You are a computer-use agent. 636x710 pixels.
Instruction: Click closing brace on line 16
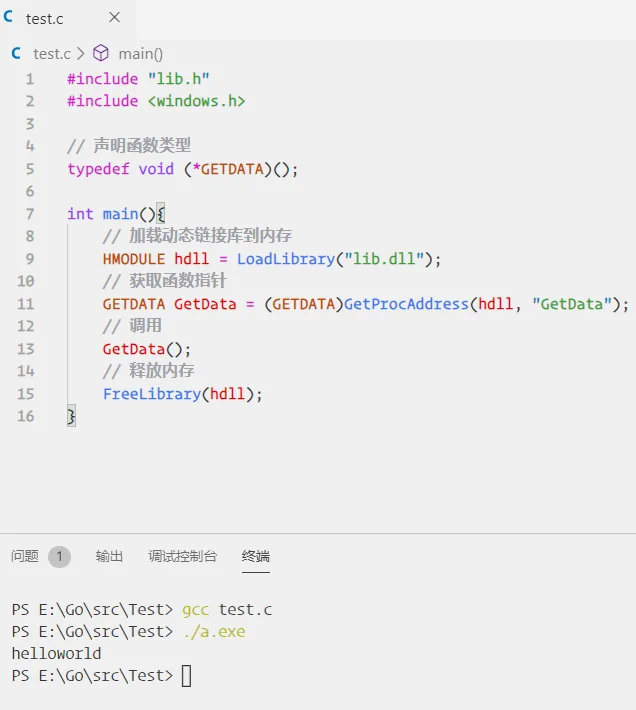71,416
